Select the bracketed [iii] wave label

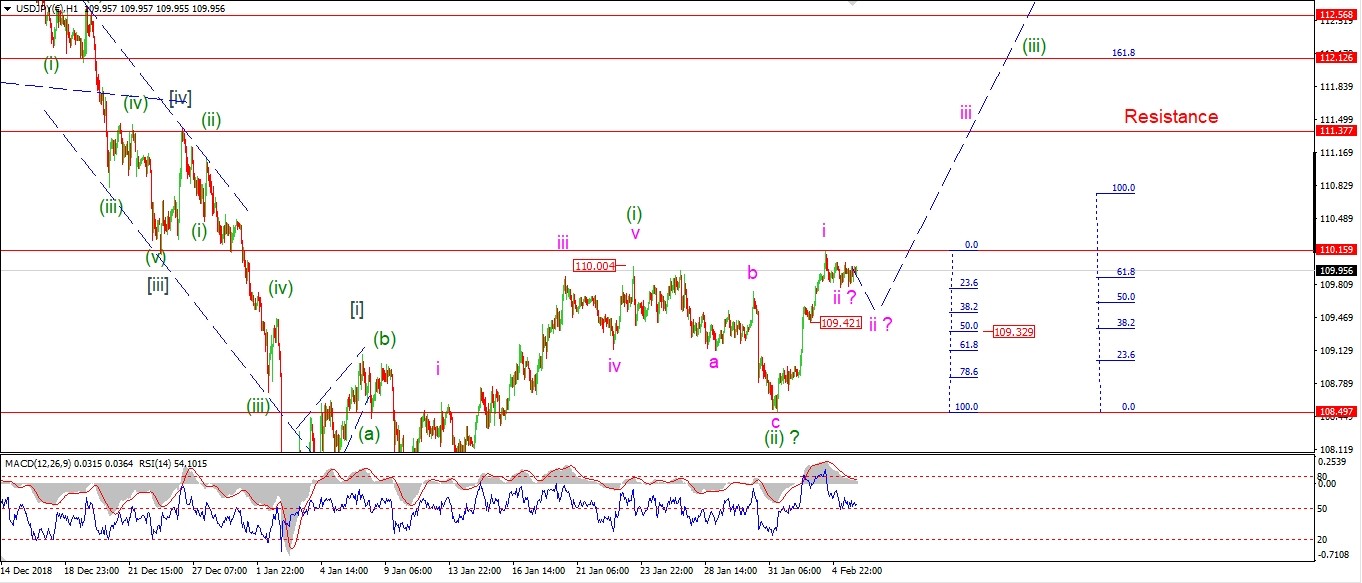pos(157,285)
